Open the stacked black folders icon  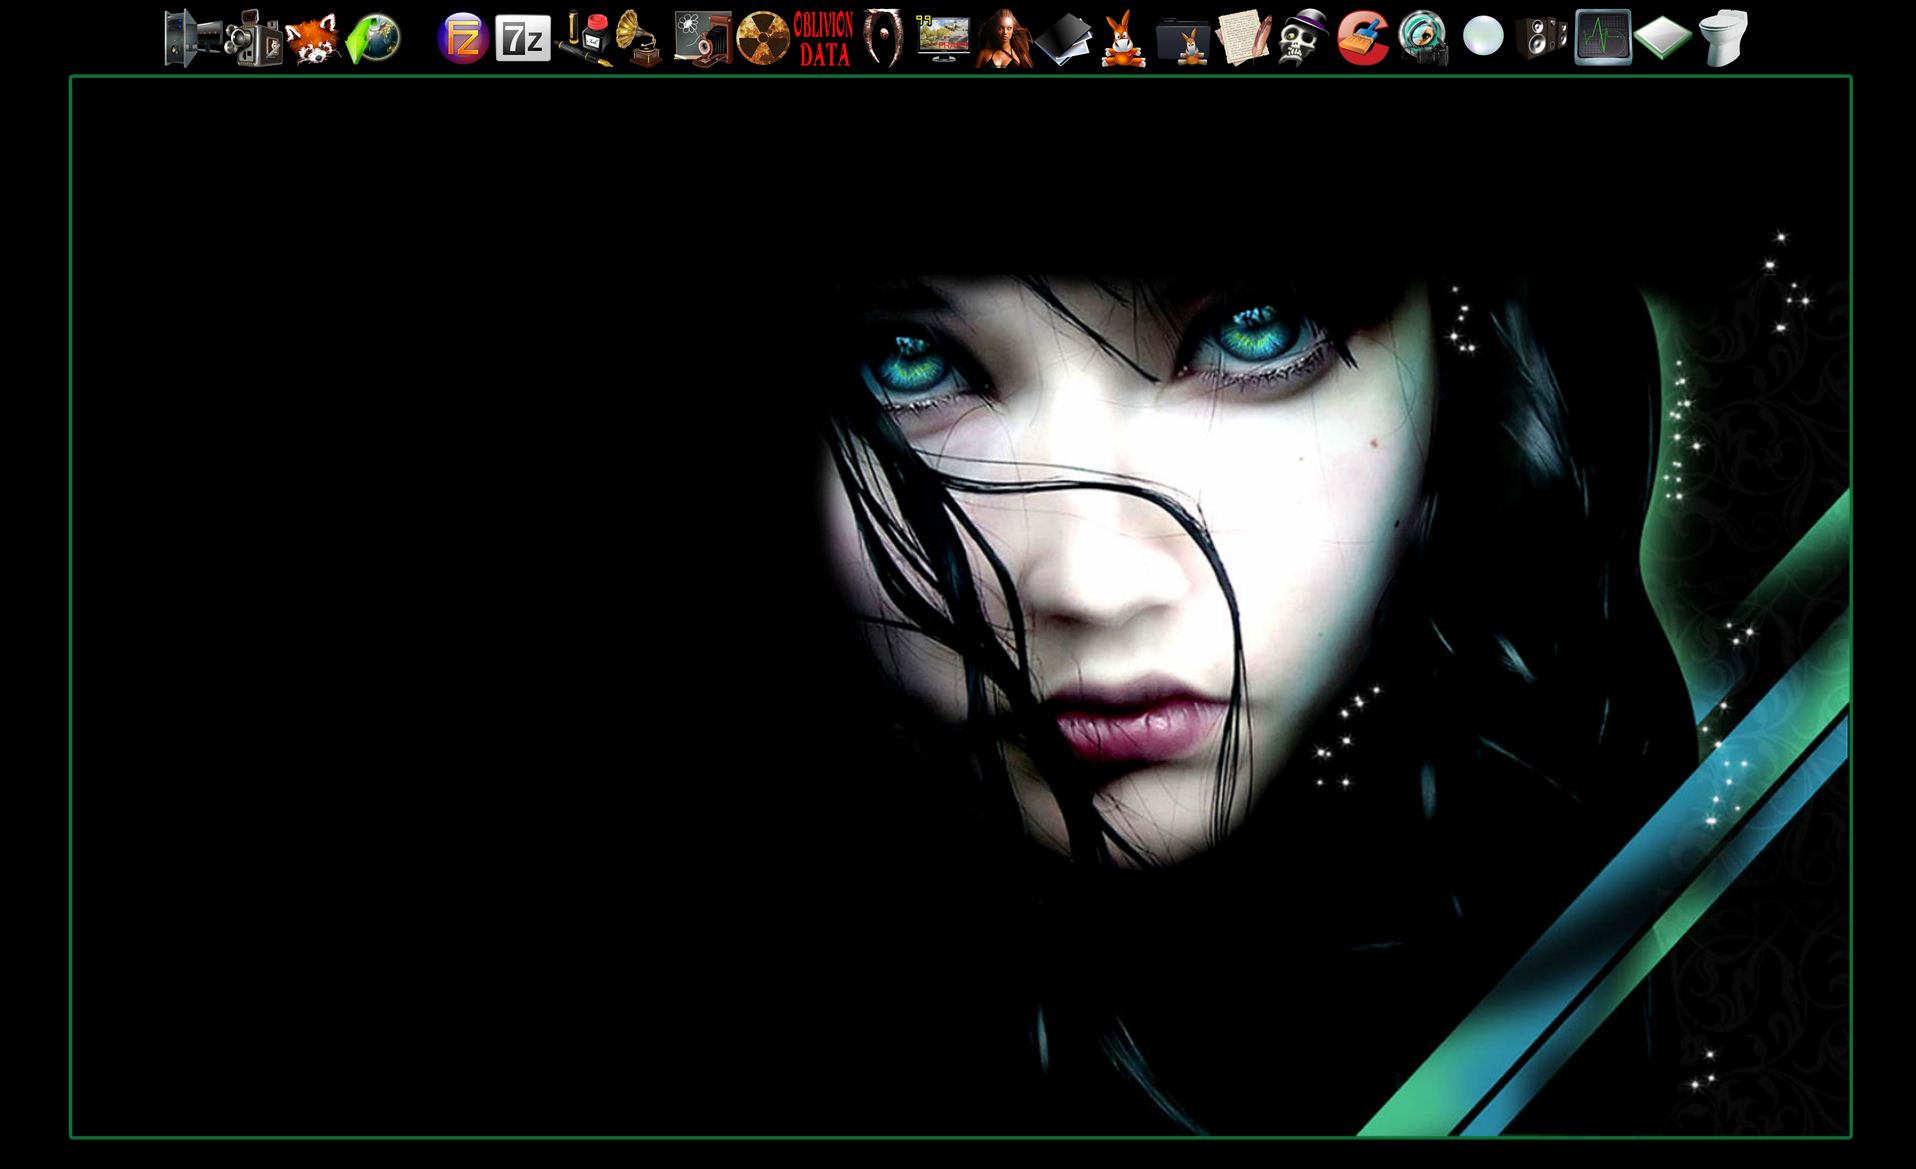tap(1063, 39)
